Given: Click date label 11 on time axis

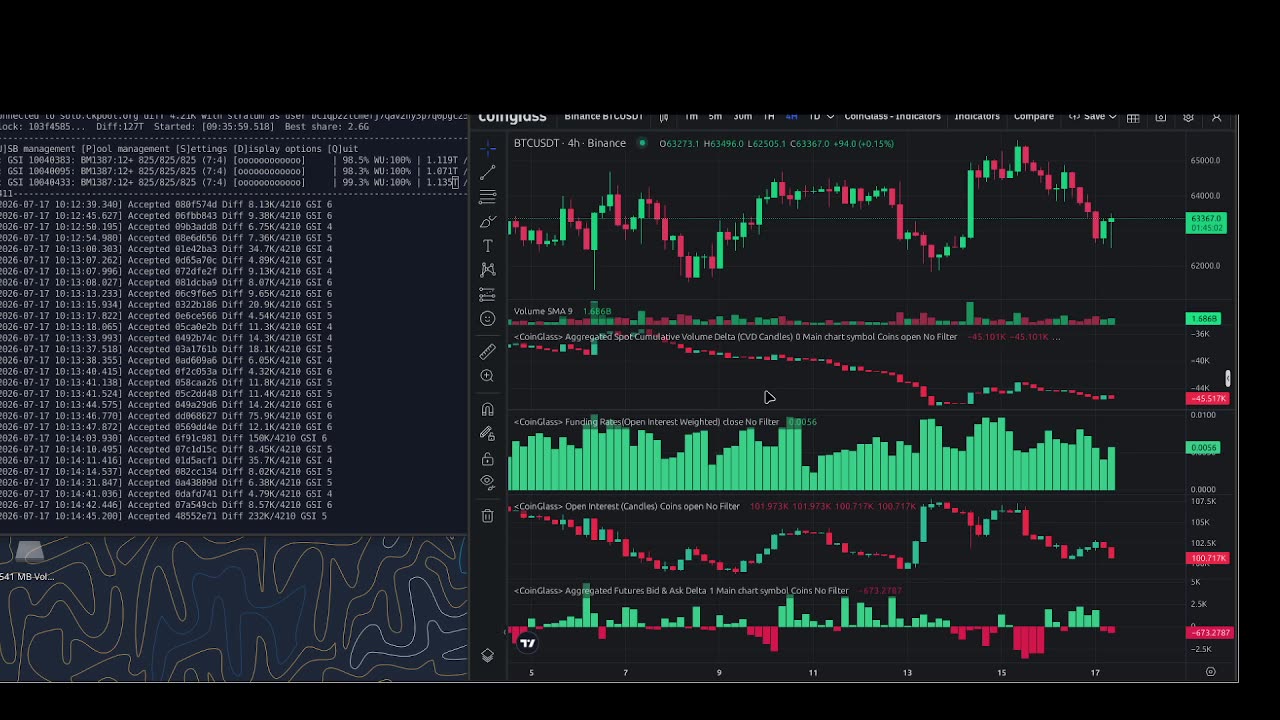Looking at the screenshot, I should [813, 672].
